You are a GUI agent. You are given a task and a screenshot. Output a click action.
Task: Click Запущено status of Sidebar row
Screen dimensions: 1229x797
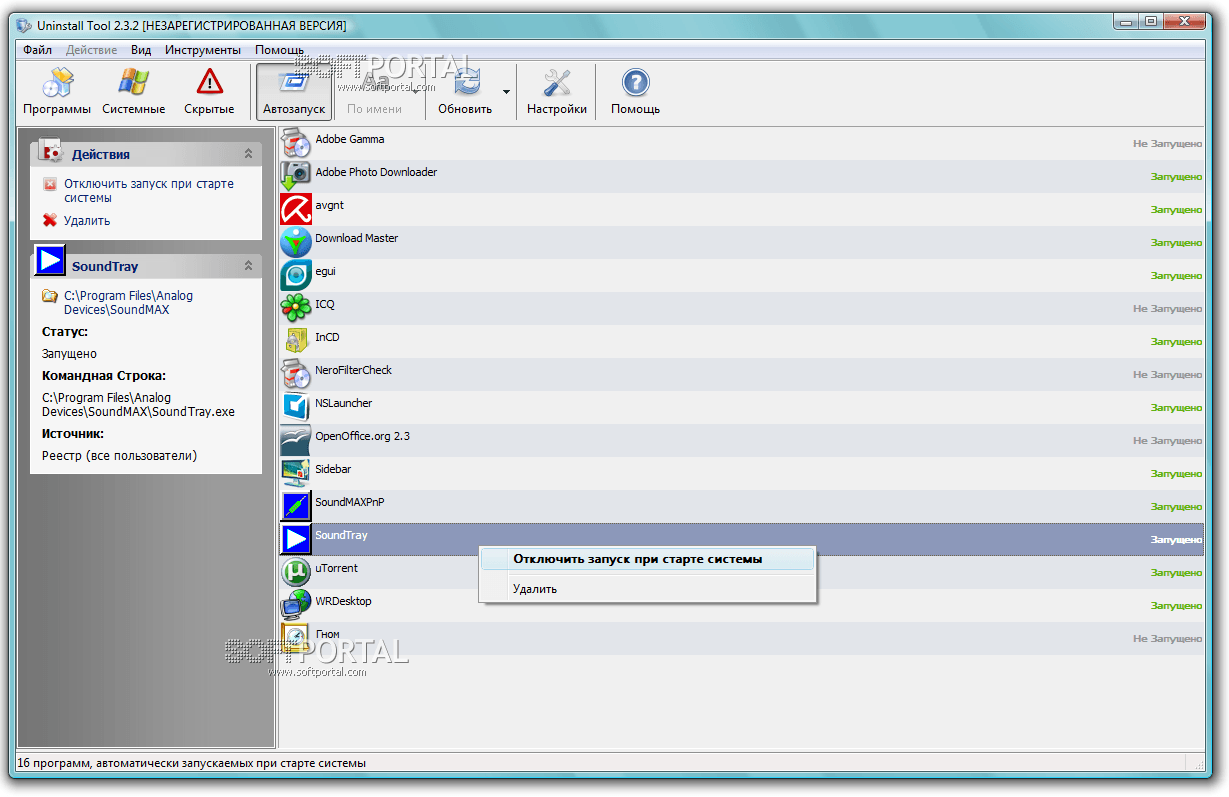pyautogui.click(x=1176, y=474)
